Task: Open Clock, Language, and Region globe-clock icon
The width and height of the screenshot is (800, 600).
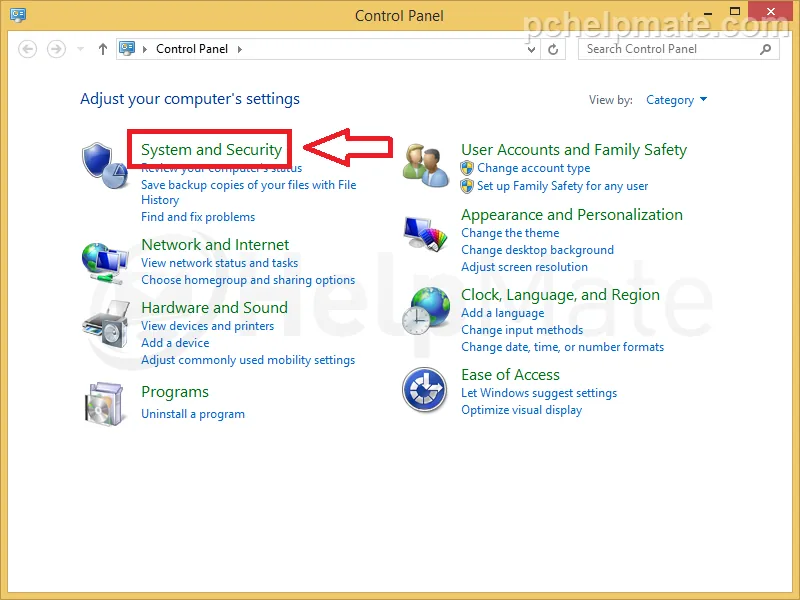Action: click(x=426, y=311)
